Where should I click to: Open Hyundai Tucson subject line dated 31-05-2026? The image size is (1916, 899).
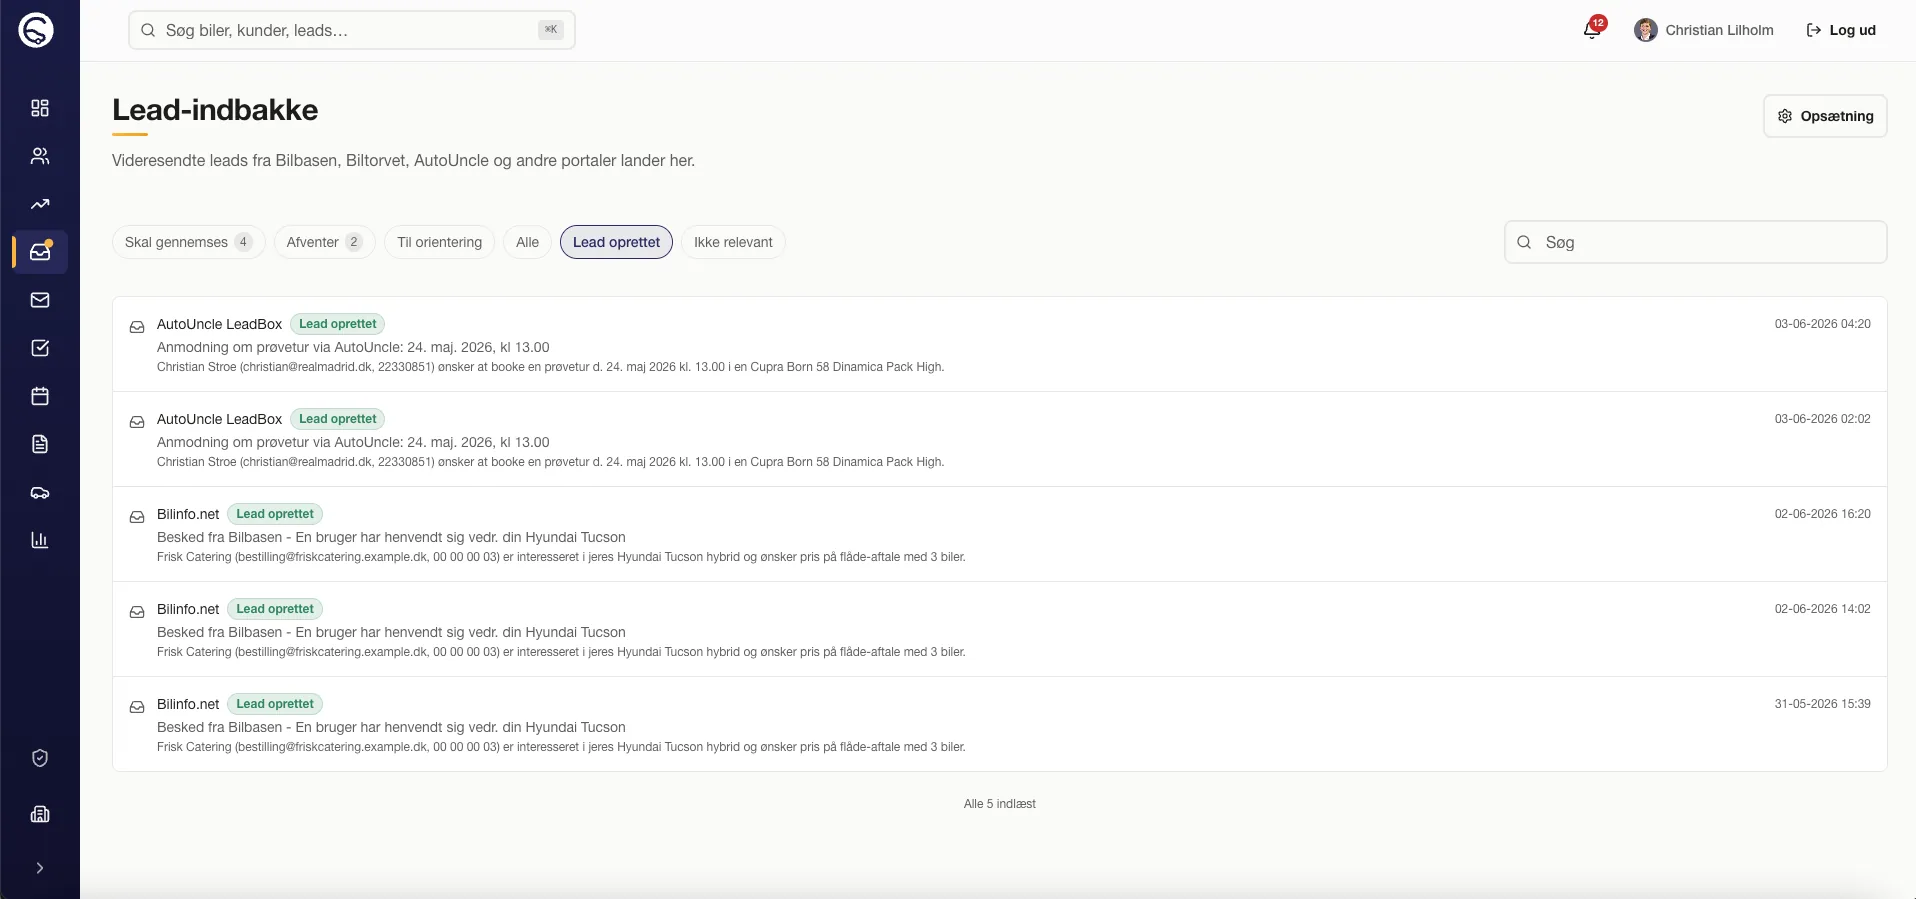pyautogui.click(x=391, y=727)
